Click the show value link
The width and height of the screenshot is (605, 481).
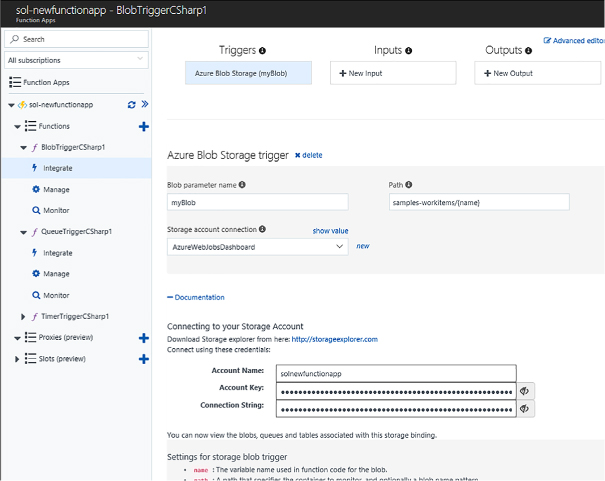pos(330,231)
